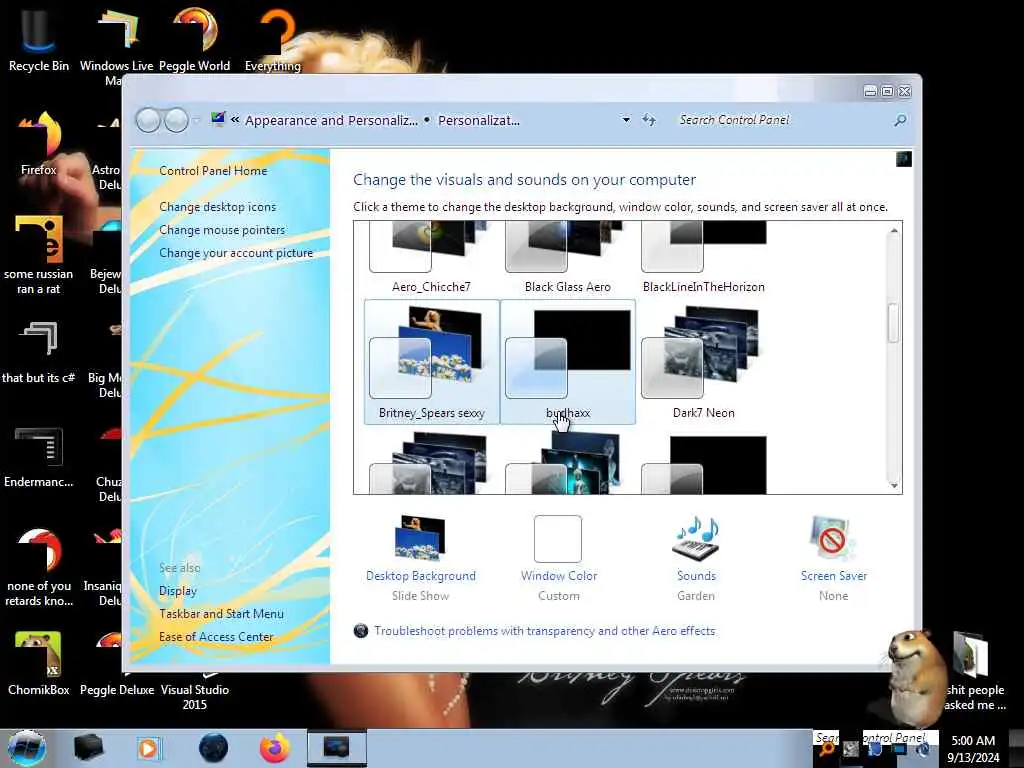Image resolution: width=1024 pixels, height=768 pixels.
Task: Select the Britney_Spears sexxy theme
Action: pos(432,362)
